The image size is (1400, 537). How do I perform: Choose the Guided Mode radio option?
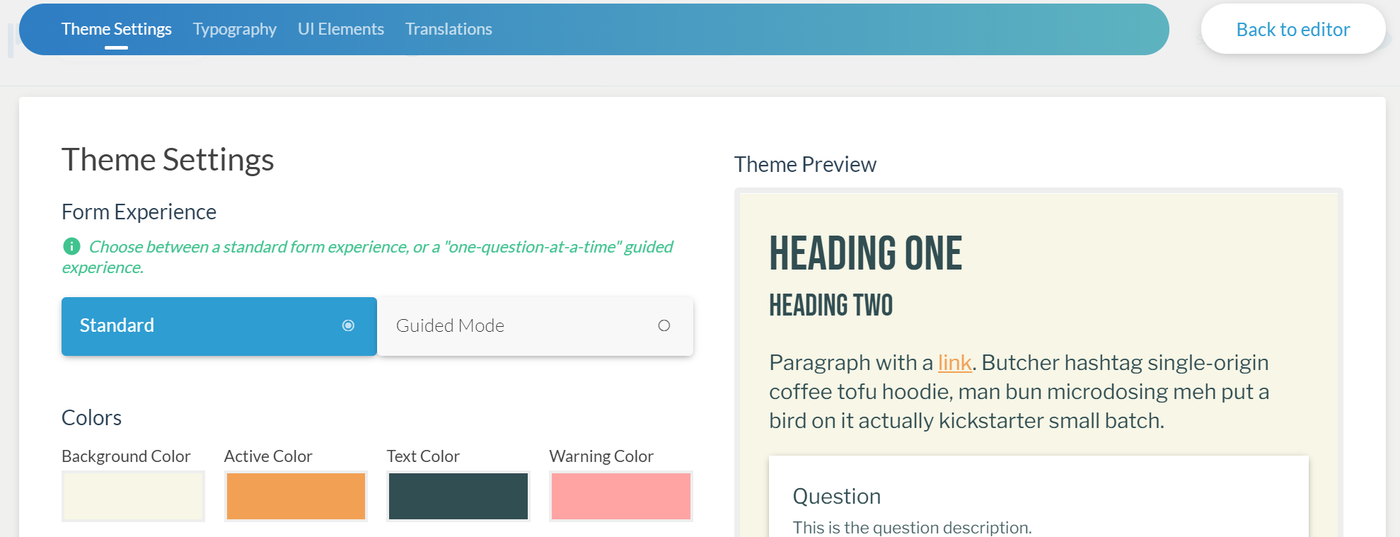(663, 326)
